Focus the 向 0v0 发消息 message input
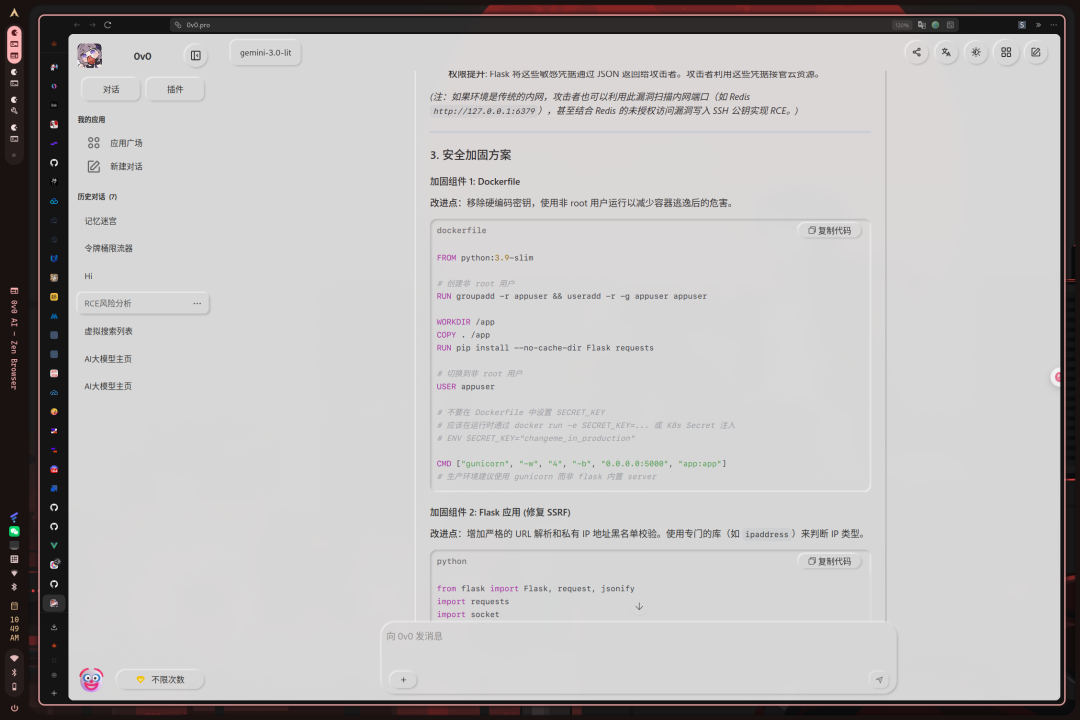The height and width of the screenshot is (720, 1080). point(638,637)
